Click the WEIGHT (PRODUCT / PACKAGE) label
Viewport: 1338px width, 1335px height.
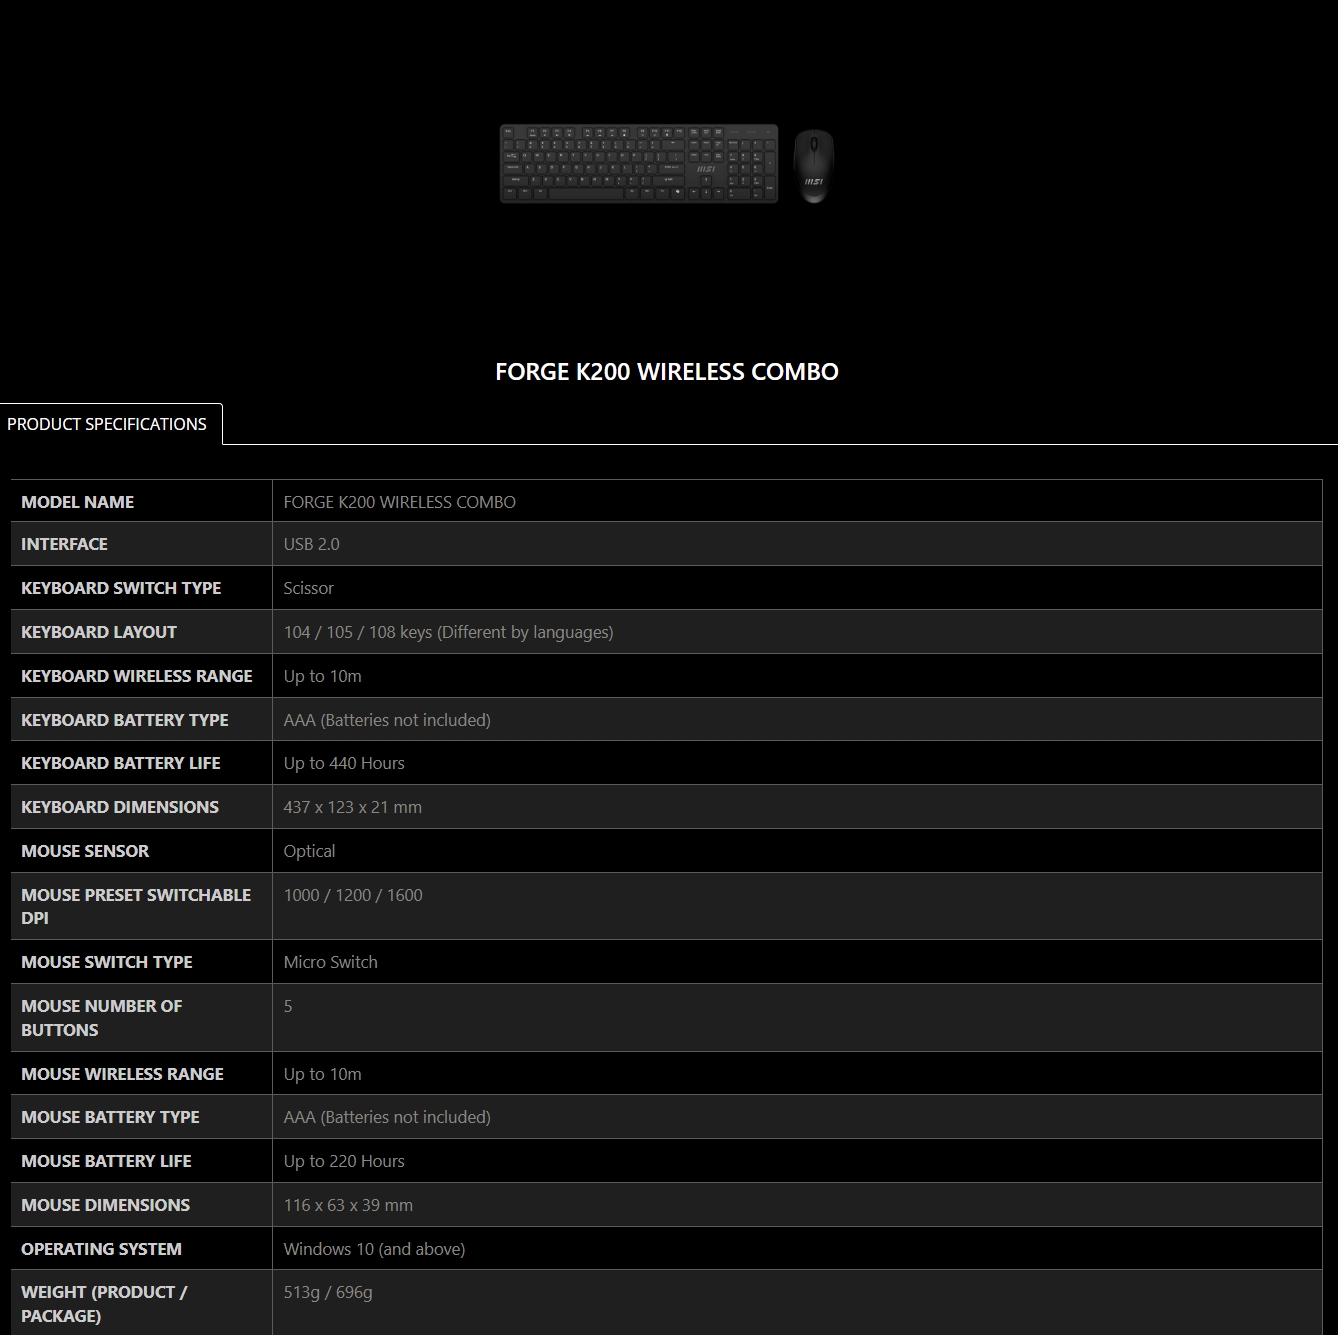[105, 1304]
